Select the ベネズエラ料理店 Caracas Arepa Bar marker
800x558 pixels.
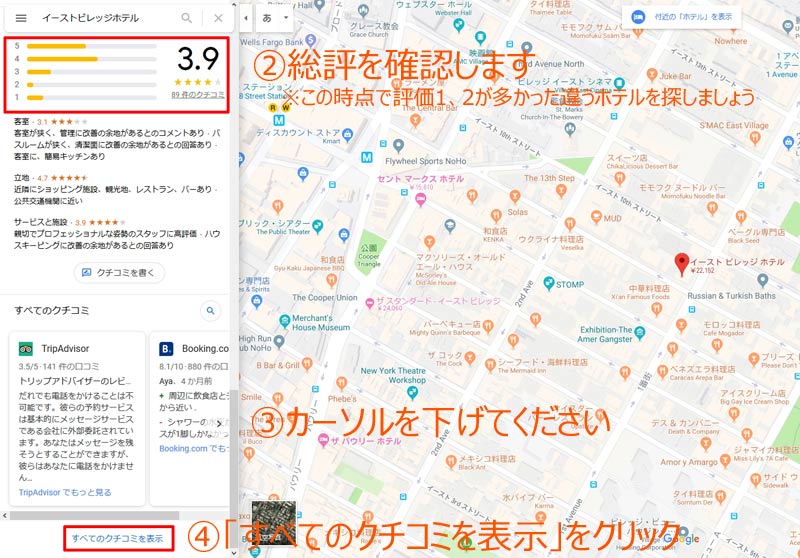[x=662, y=372]
